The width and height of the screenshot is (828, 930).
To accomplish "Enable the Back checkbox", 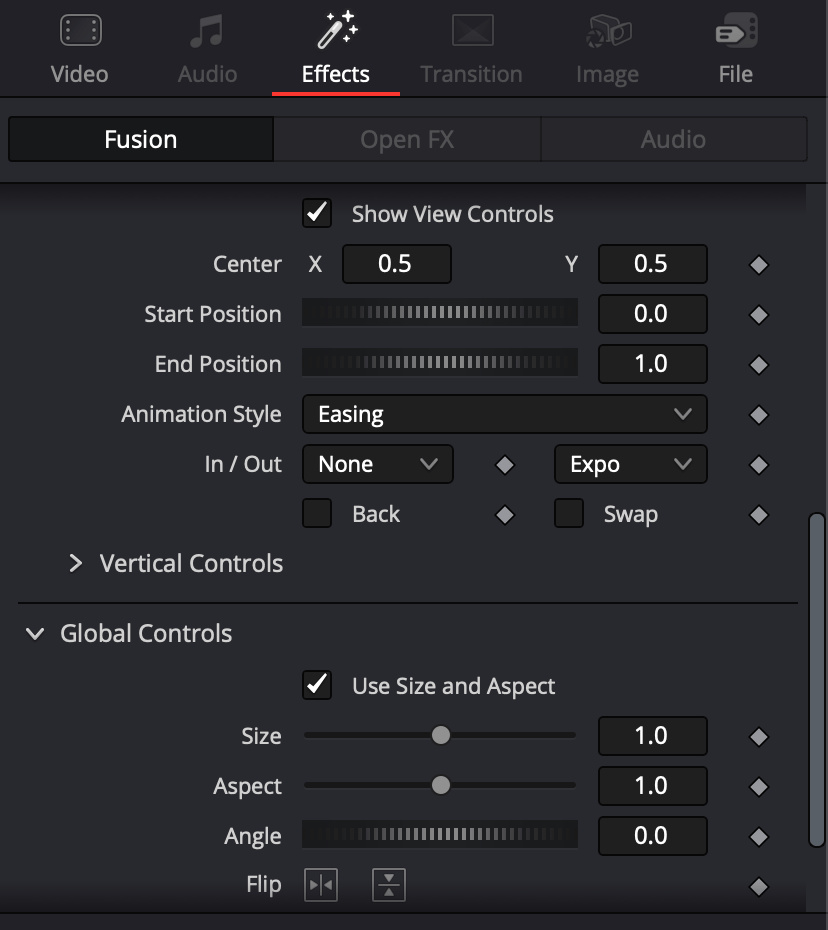I will click(317, 514).
